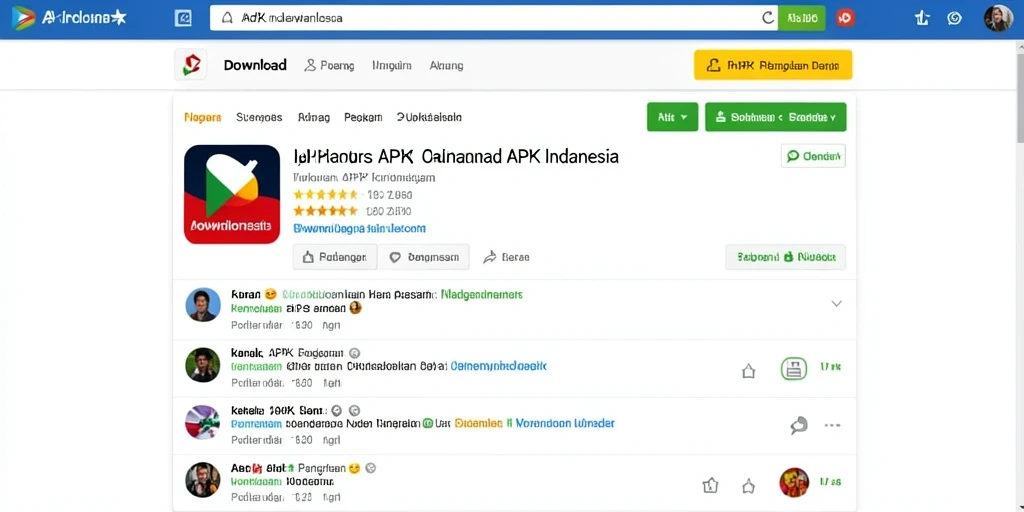Click the second row of rating stars
The width and height of the screenshot is (1024, 512).
pyautogui.click(x=325, y=211)
